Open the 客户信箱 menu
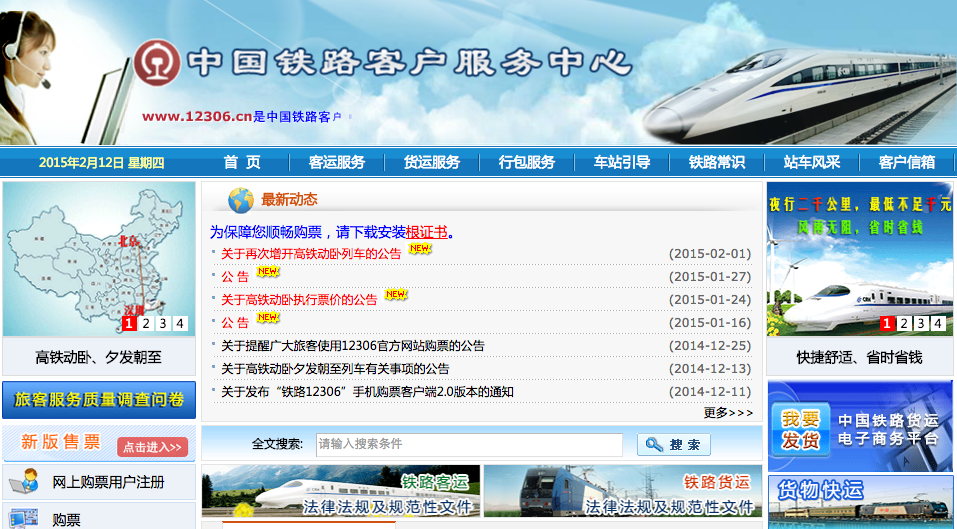The height and width of the screenshot is (529, 957). pos(907,162)
